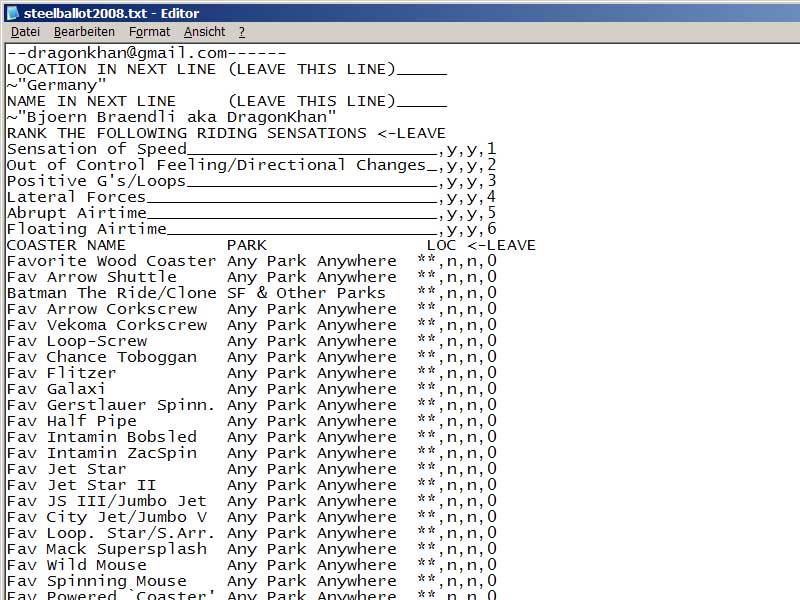
Task: Open the Datei menu
Action: [x=25, y=32]
